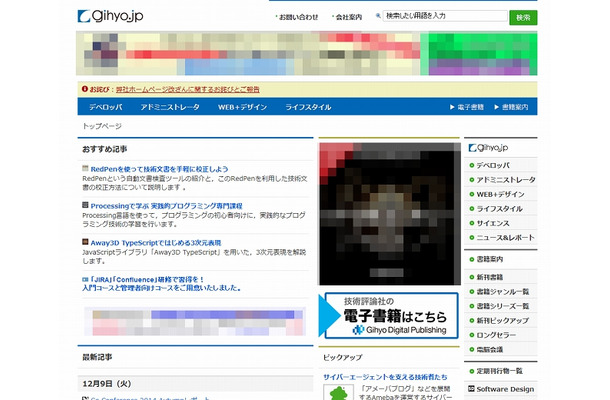The width and height of the screenshot is (610, 400).
Task: Open Away3D TypeScript 3D article link
Action: (x=156, y=243)
